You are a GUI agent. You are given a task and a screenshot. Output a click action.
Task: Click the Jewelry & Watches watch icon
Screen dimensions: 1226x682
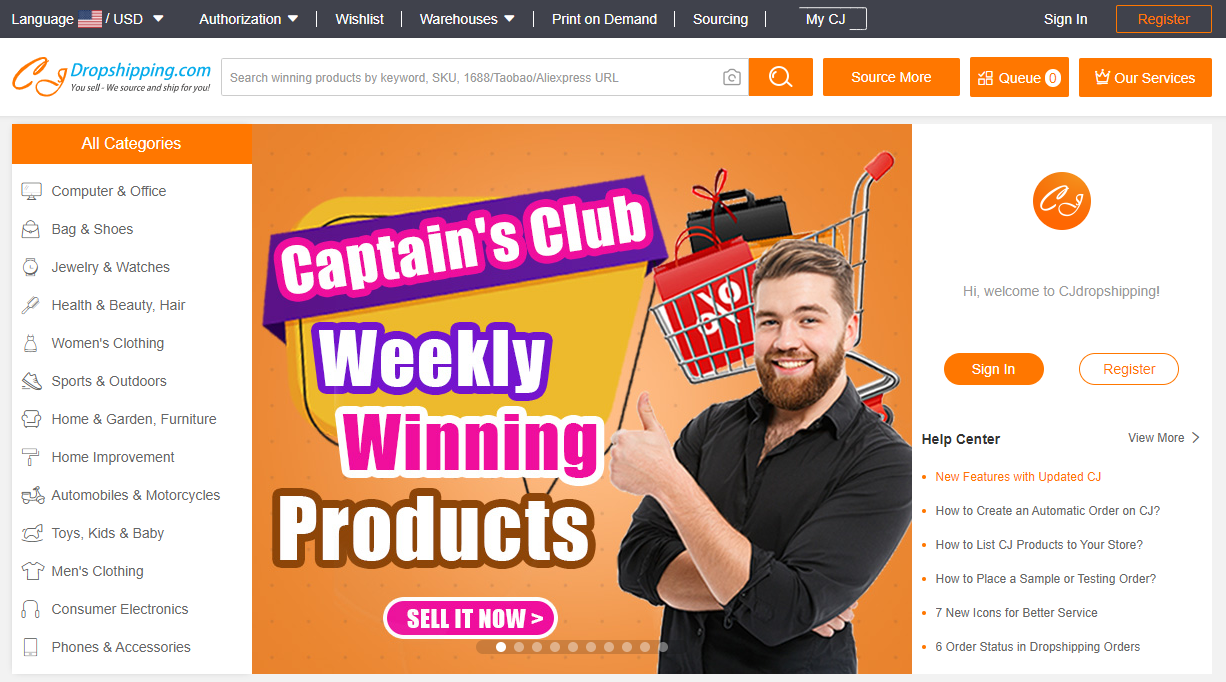click(31, 267)
